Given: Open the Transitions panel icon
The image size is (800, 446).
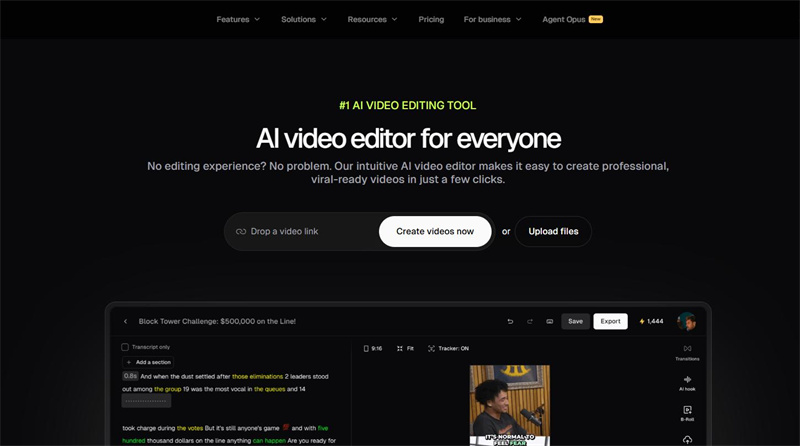Looking at the screenshot, I should [687, 351].
